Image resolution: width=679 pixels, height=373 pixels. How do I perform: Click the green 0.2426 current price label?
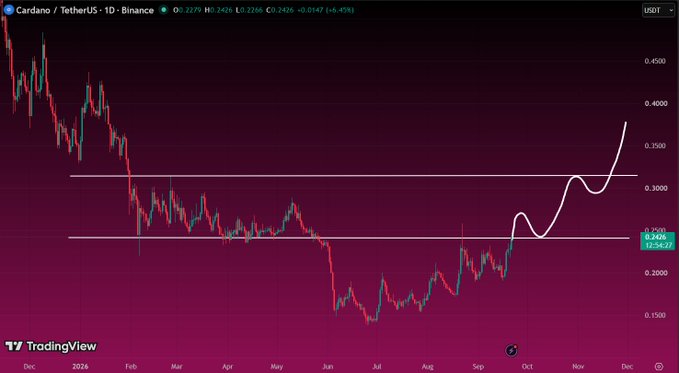point(656,237)
